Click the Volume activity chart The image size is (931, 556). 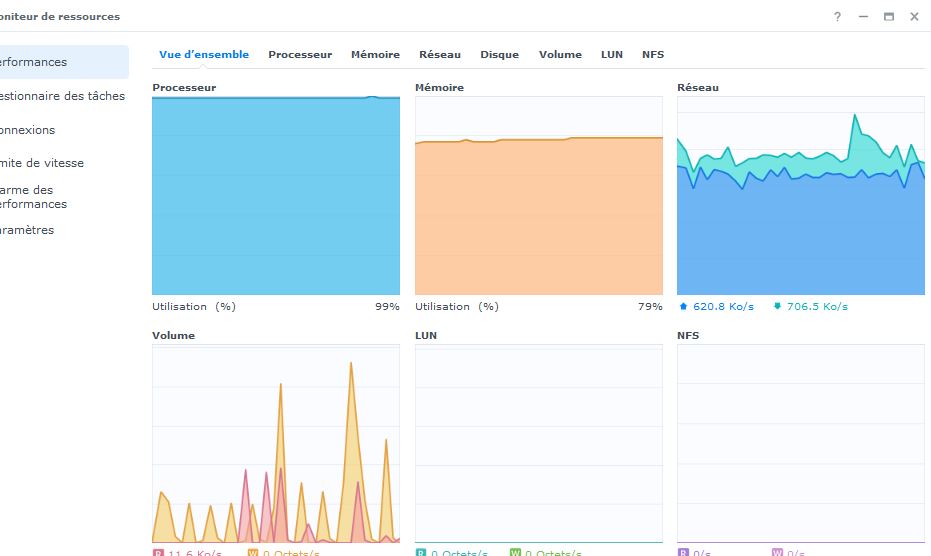tap(276, 443)
